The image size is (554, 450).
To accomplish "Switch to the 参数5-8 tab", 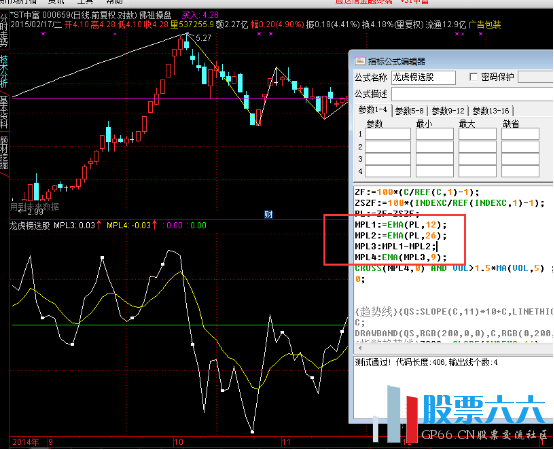I will point(409,111).
